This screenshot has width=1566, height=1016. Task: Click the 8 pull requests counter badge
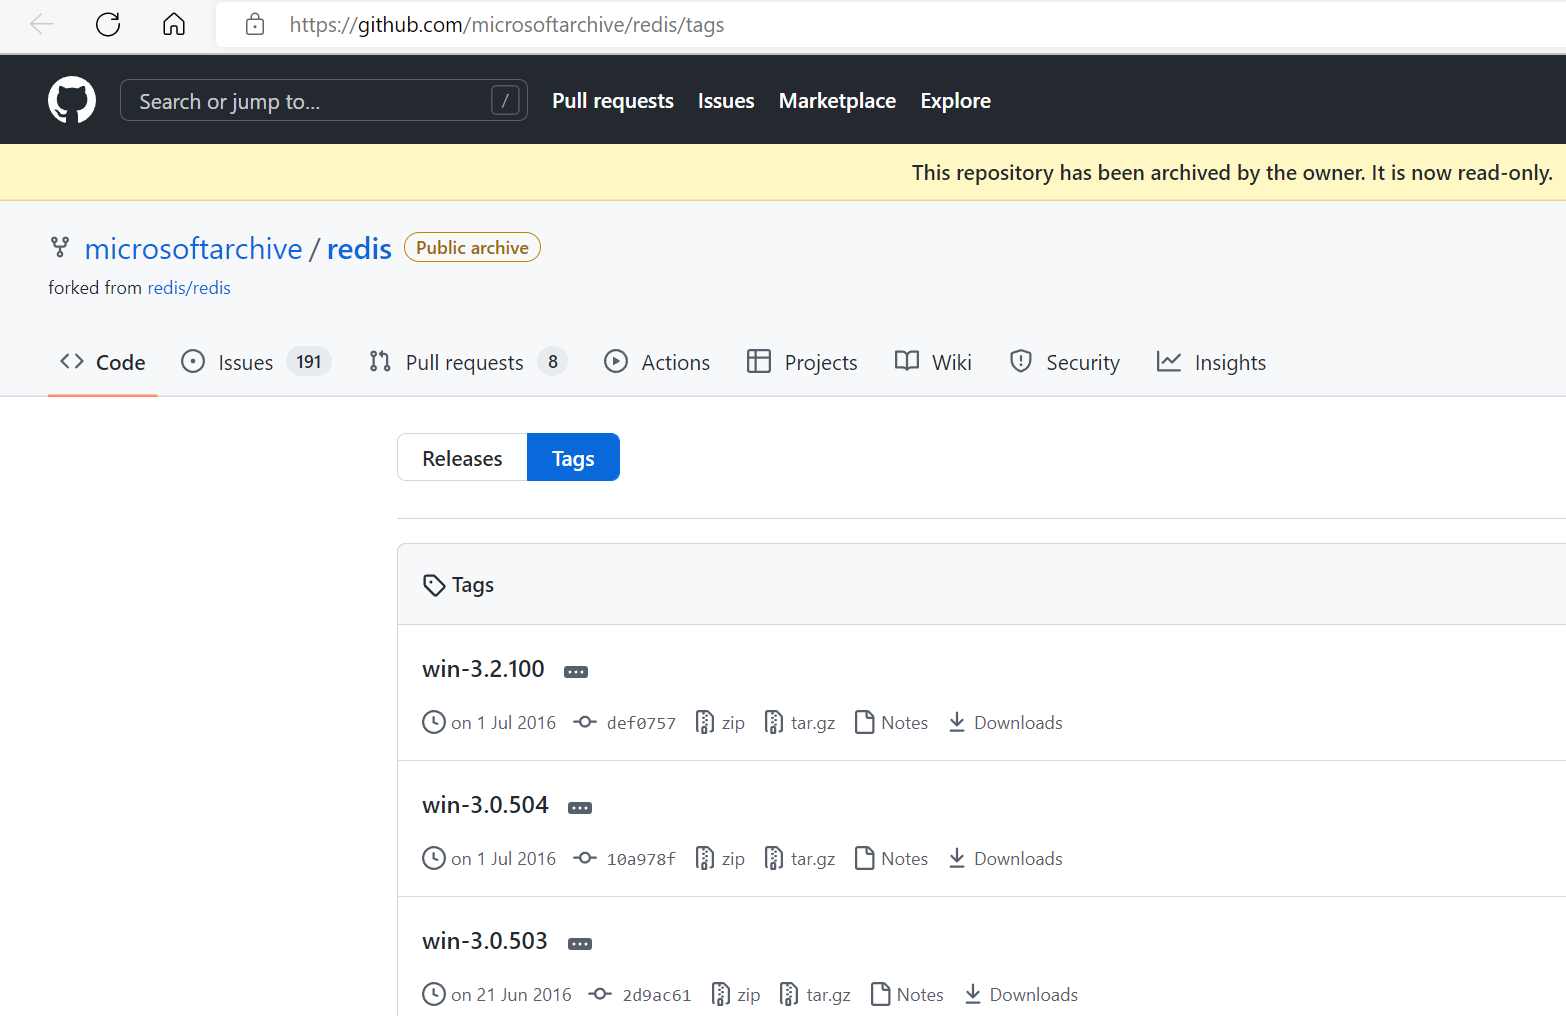click(x=553, y=362)
